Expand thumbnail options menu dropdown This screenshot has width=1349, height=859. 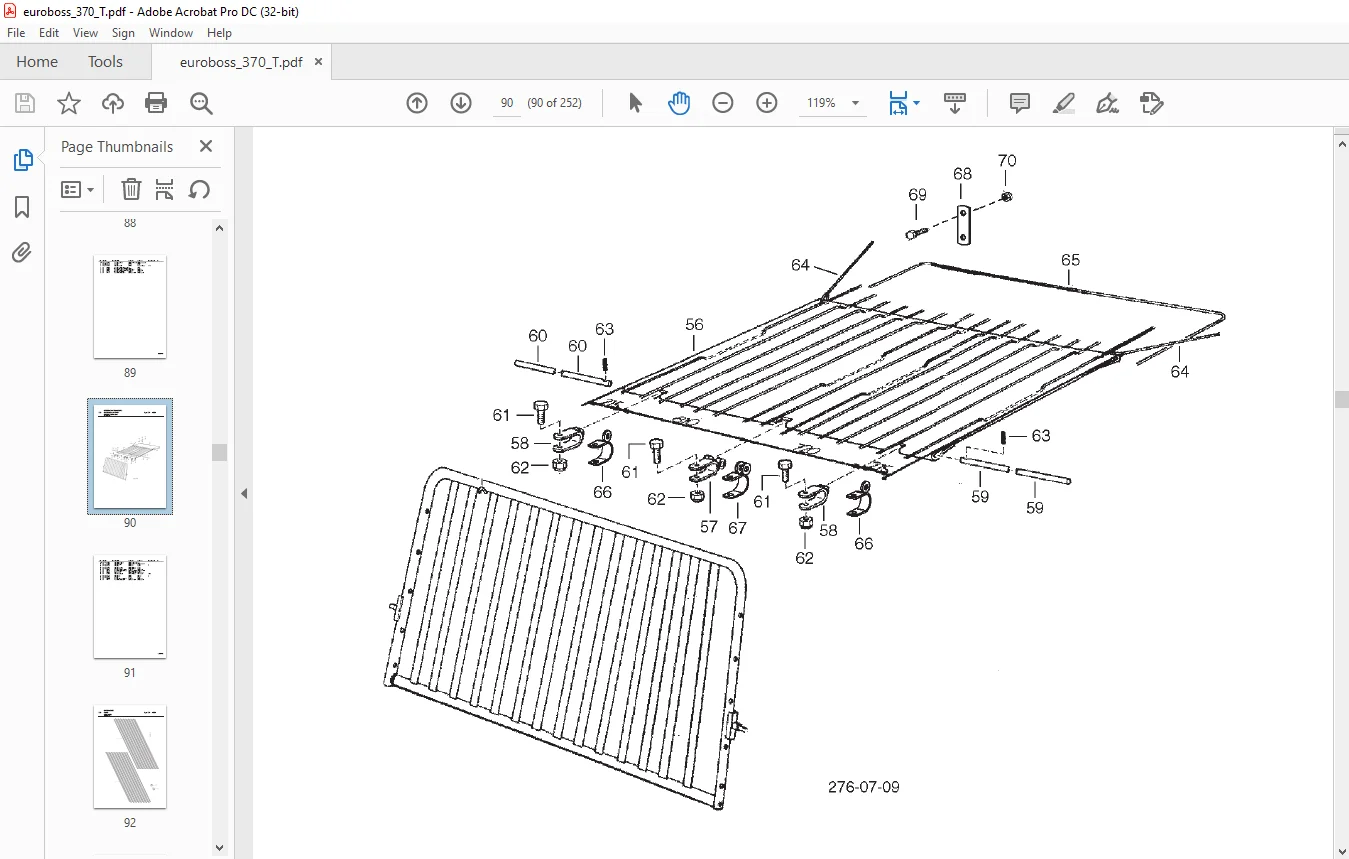point(78,189)
